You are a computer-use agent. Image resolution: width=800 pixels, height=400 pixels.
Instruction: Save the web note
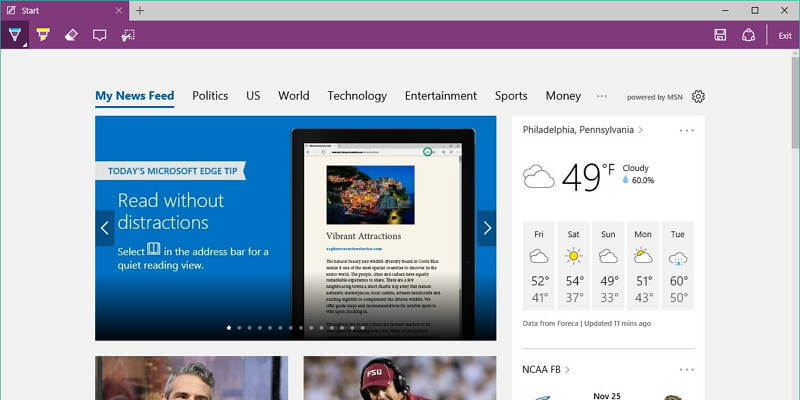pos(720,35)
